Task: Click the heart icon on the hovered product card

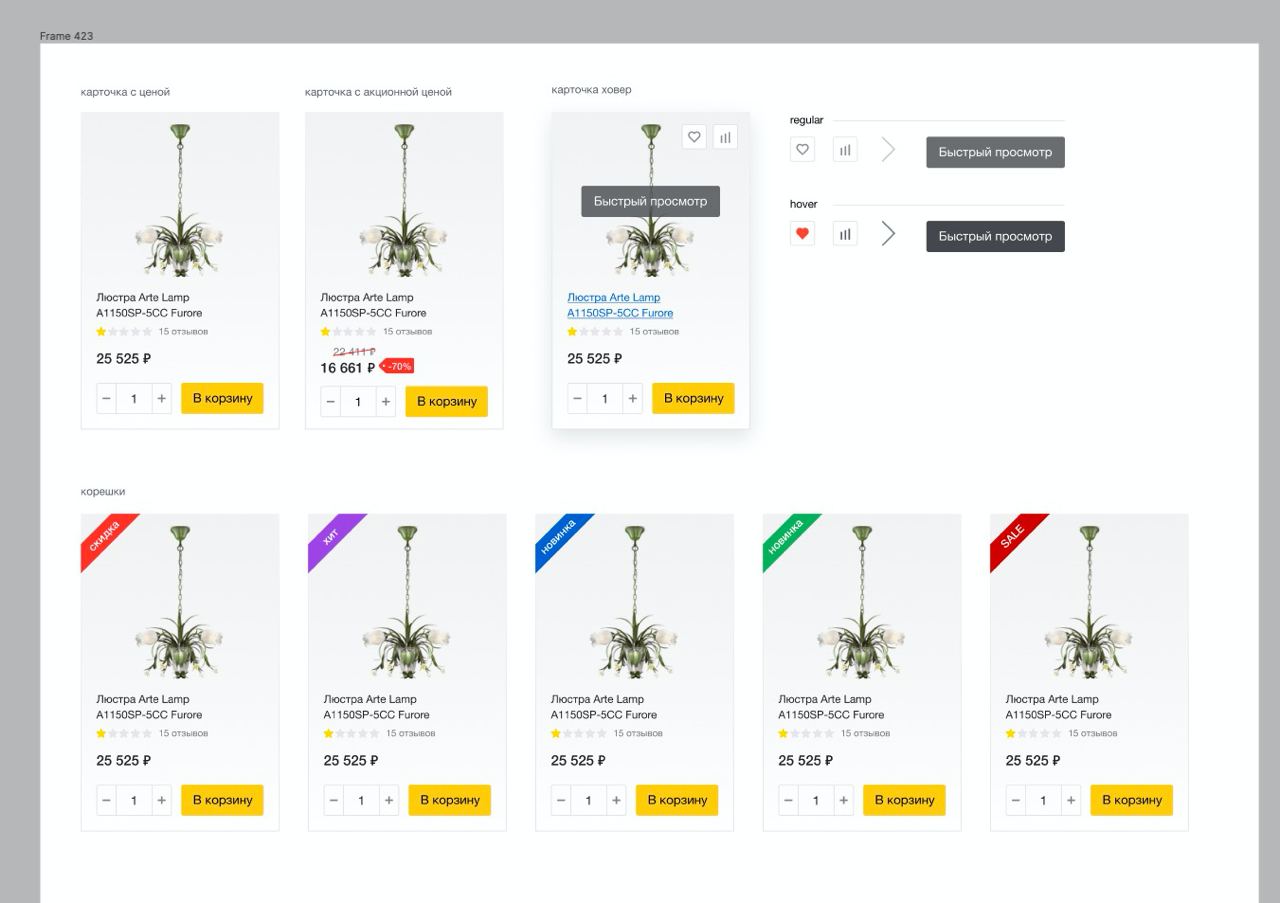Action: tap(694, 137)
